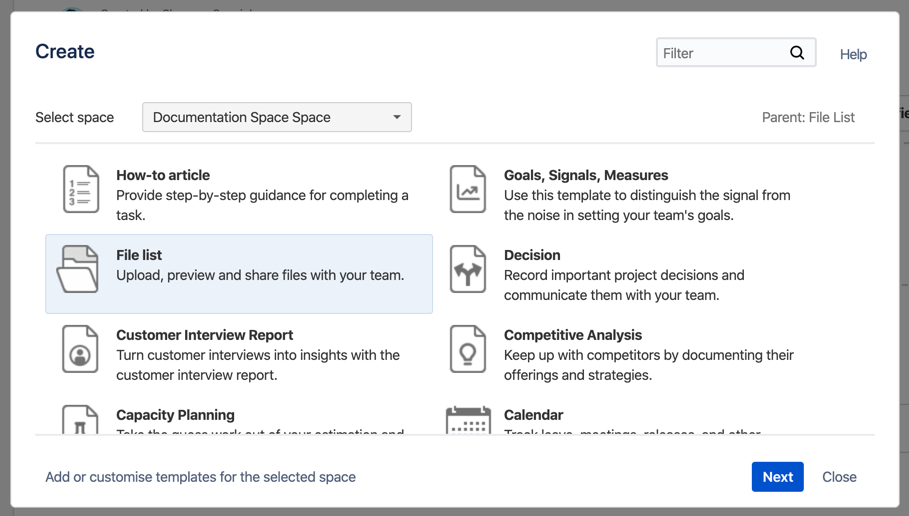Close the Create dialog via Close link
The image size is (909, 516).
pyautogui.click(x=839, y=477)
